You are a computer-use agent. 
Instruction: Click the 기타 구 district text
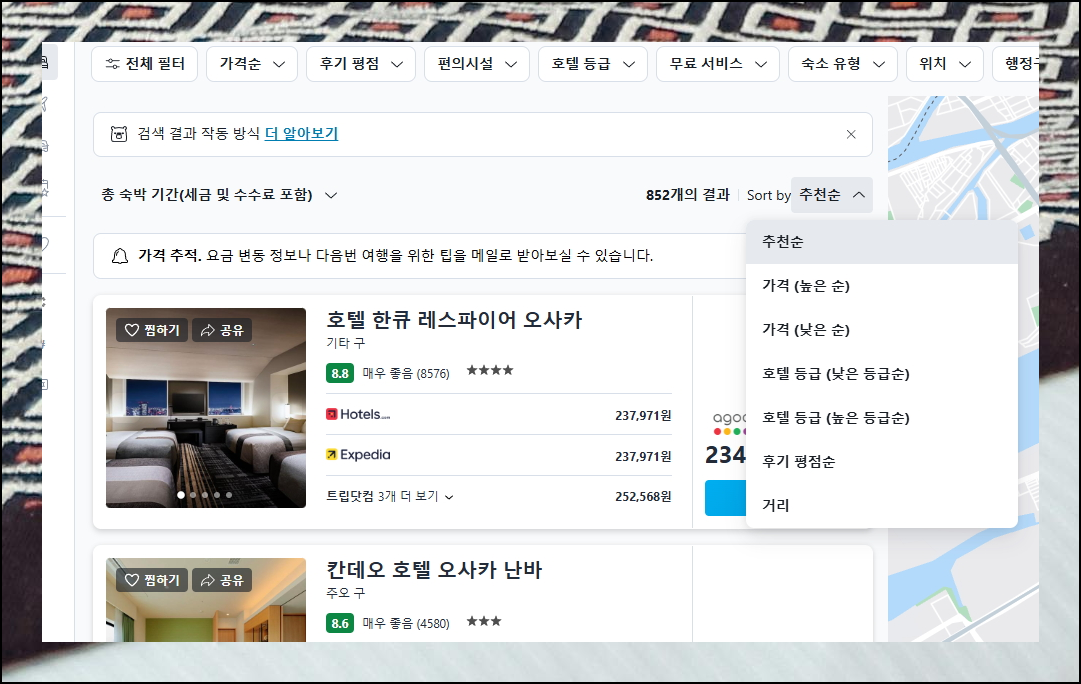tap(345, 343)
